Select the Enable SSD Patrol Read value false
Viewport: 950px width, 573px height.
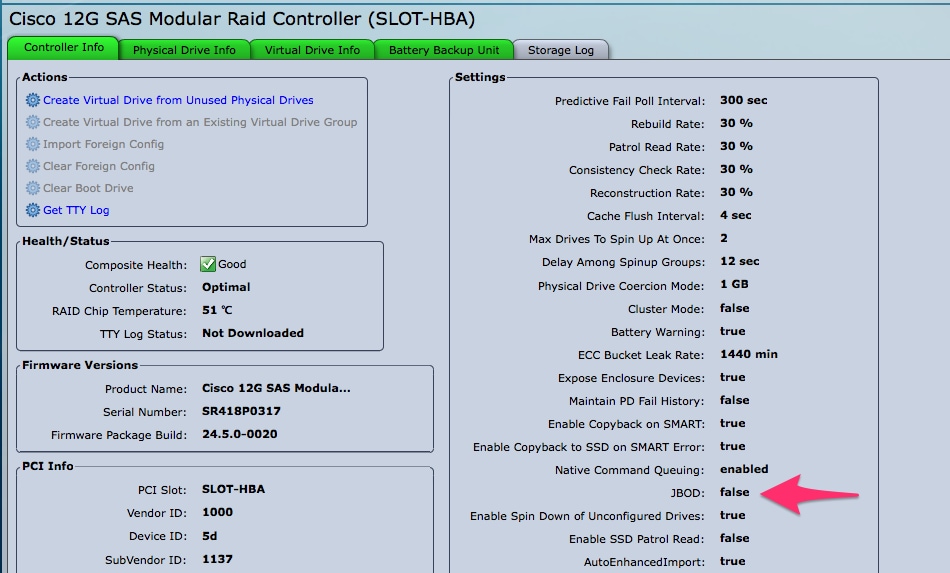(x=734, y=538)
